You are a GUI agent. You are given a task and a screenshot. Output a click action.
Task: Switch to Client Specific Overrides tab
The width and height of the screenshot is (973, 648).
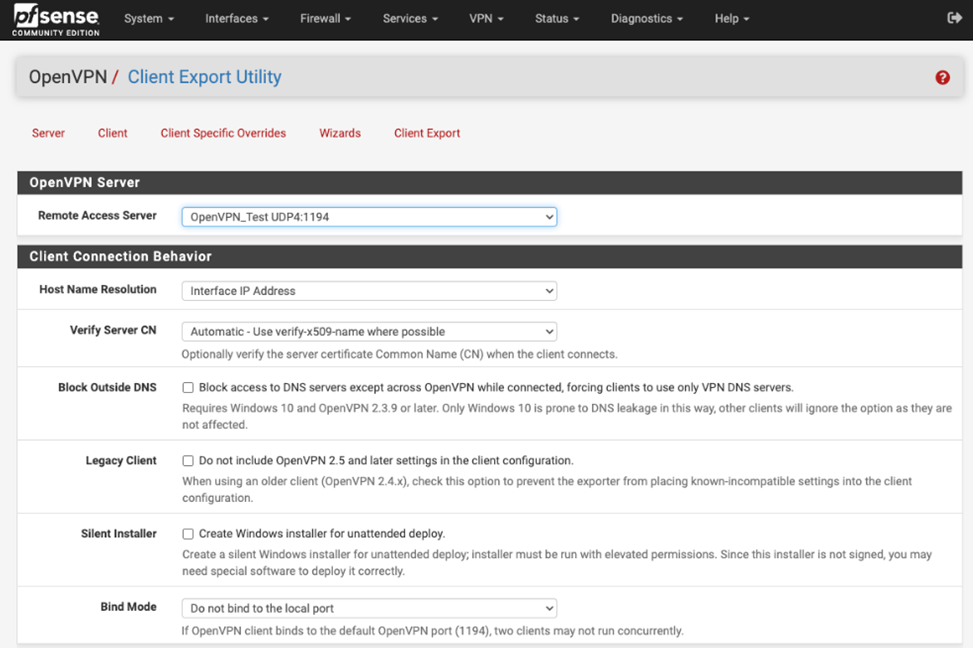click(223, 133)
